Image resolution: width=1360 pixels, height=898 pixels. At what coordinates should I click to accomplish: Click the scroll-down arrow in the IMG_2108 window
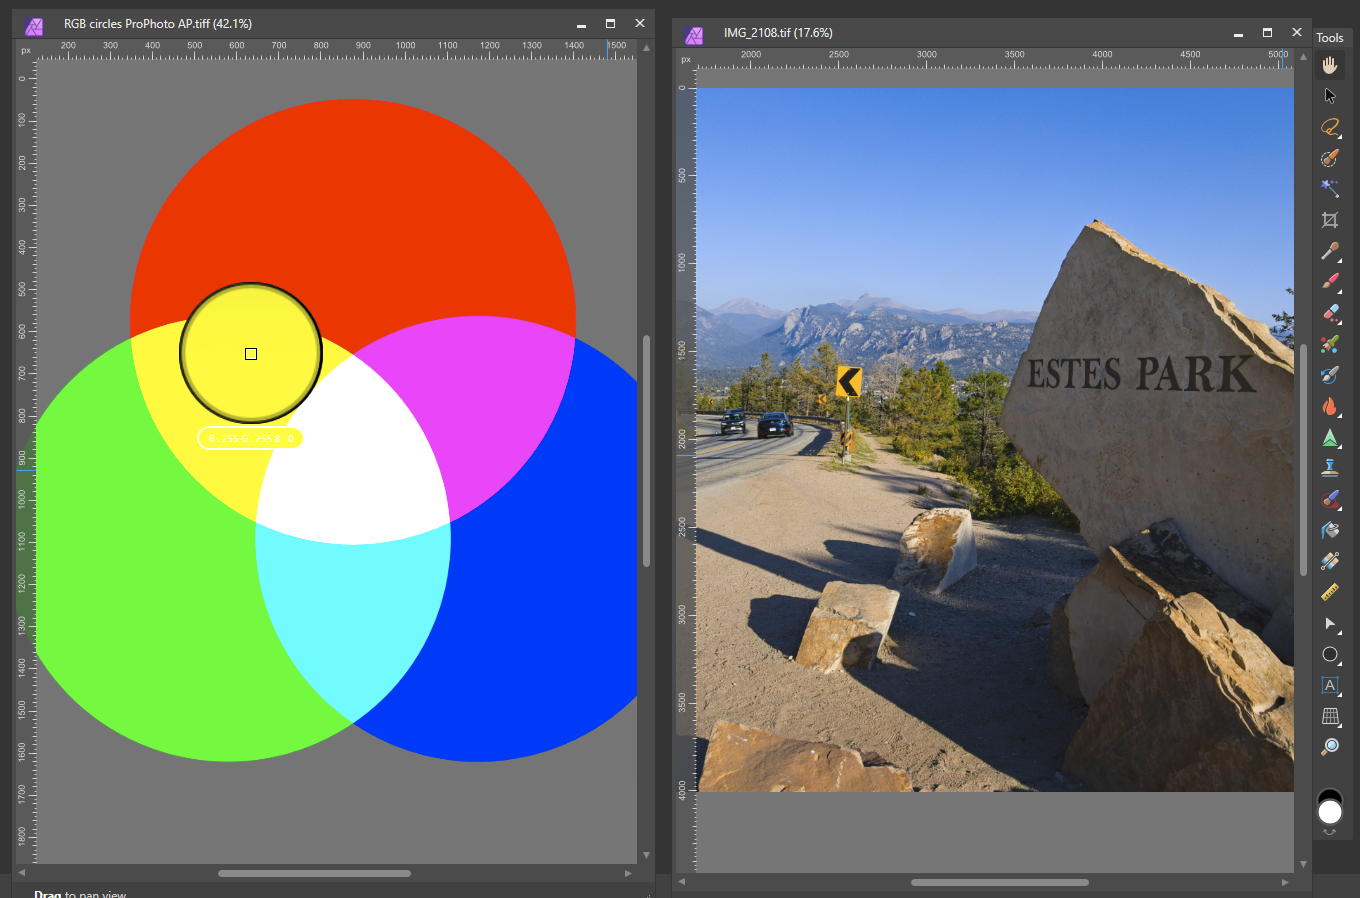click(x=1303, y=864)
